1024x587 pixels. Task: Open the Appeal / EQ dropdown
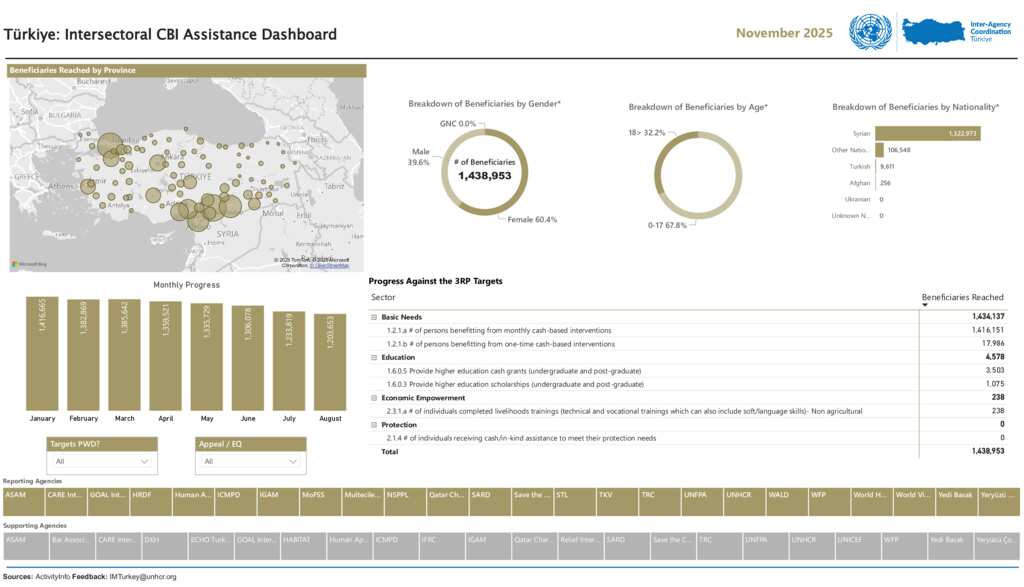tap(250, 461)
